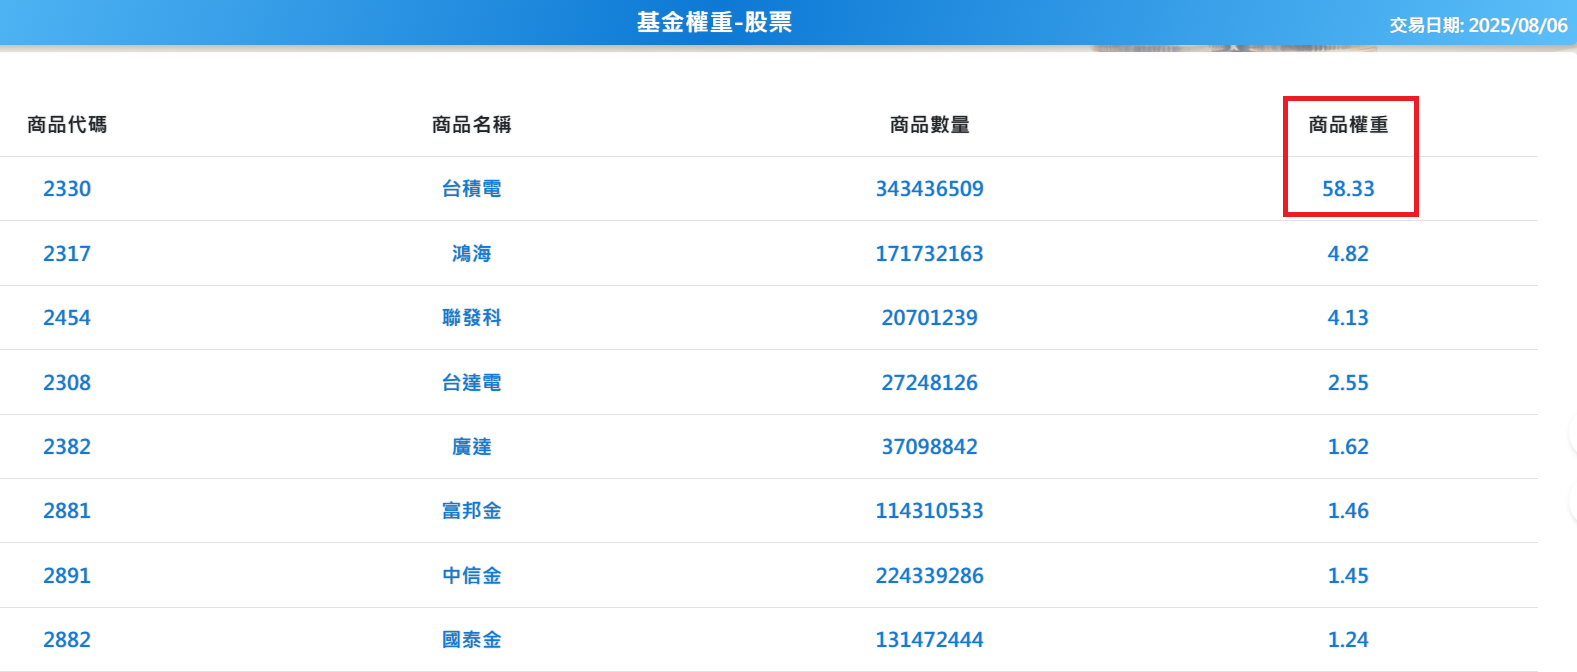Click the 商品數量 column header
This screenshot has width=1577, height=672.
(x=930, y=125)
